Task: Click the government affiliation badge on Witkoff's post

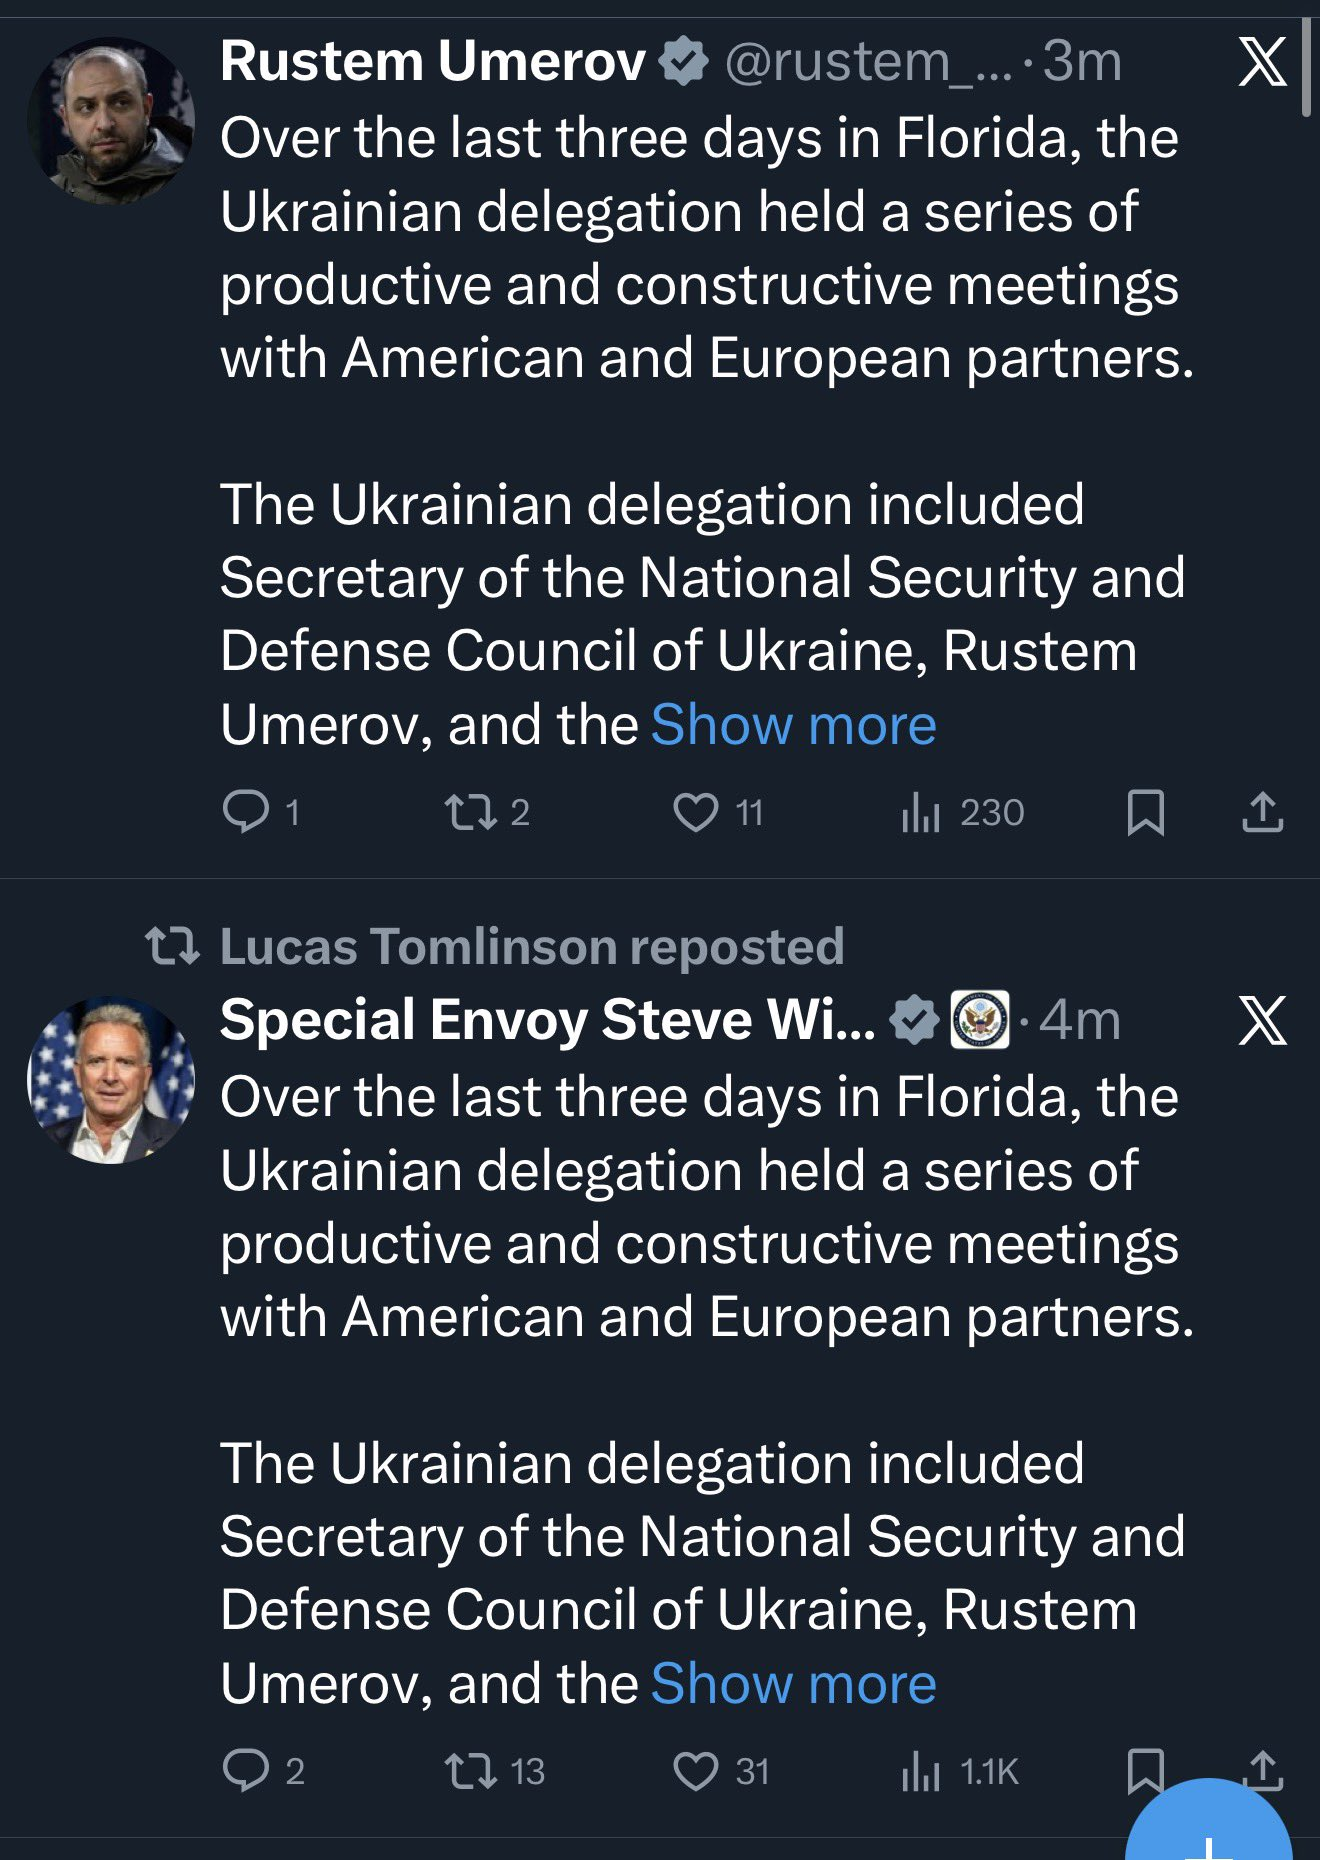Action: [979, 1020]
